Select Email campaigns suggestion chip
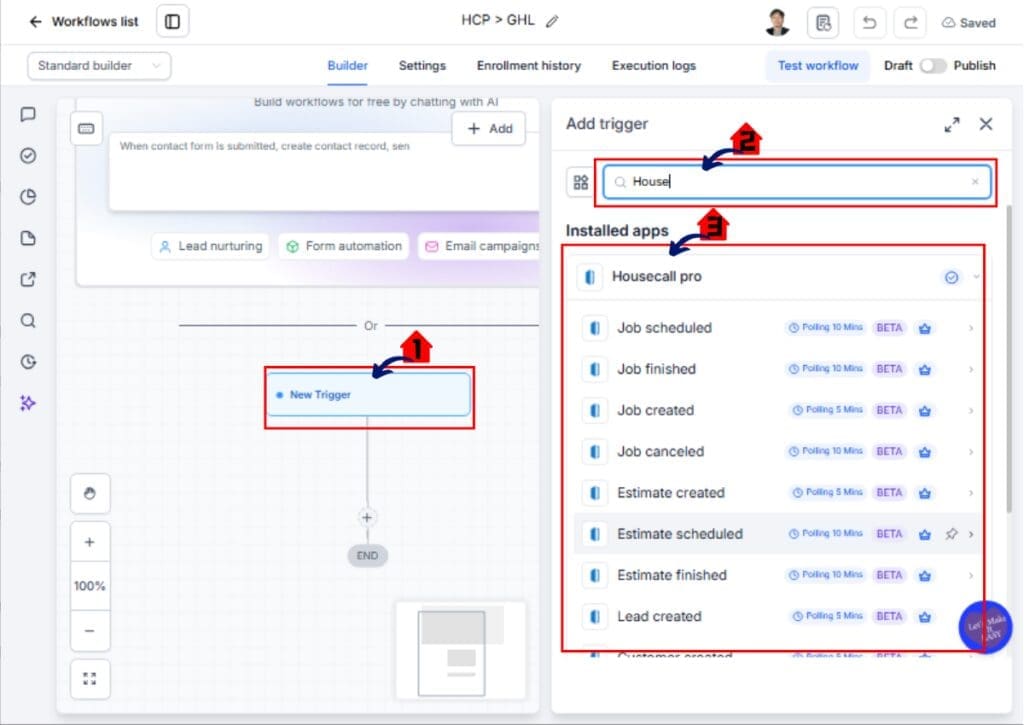 click(x=479, y=246)
